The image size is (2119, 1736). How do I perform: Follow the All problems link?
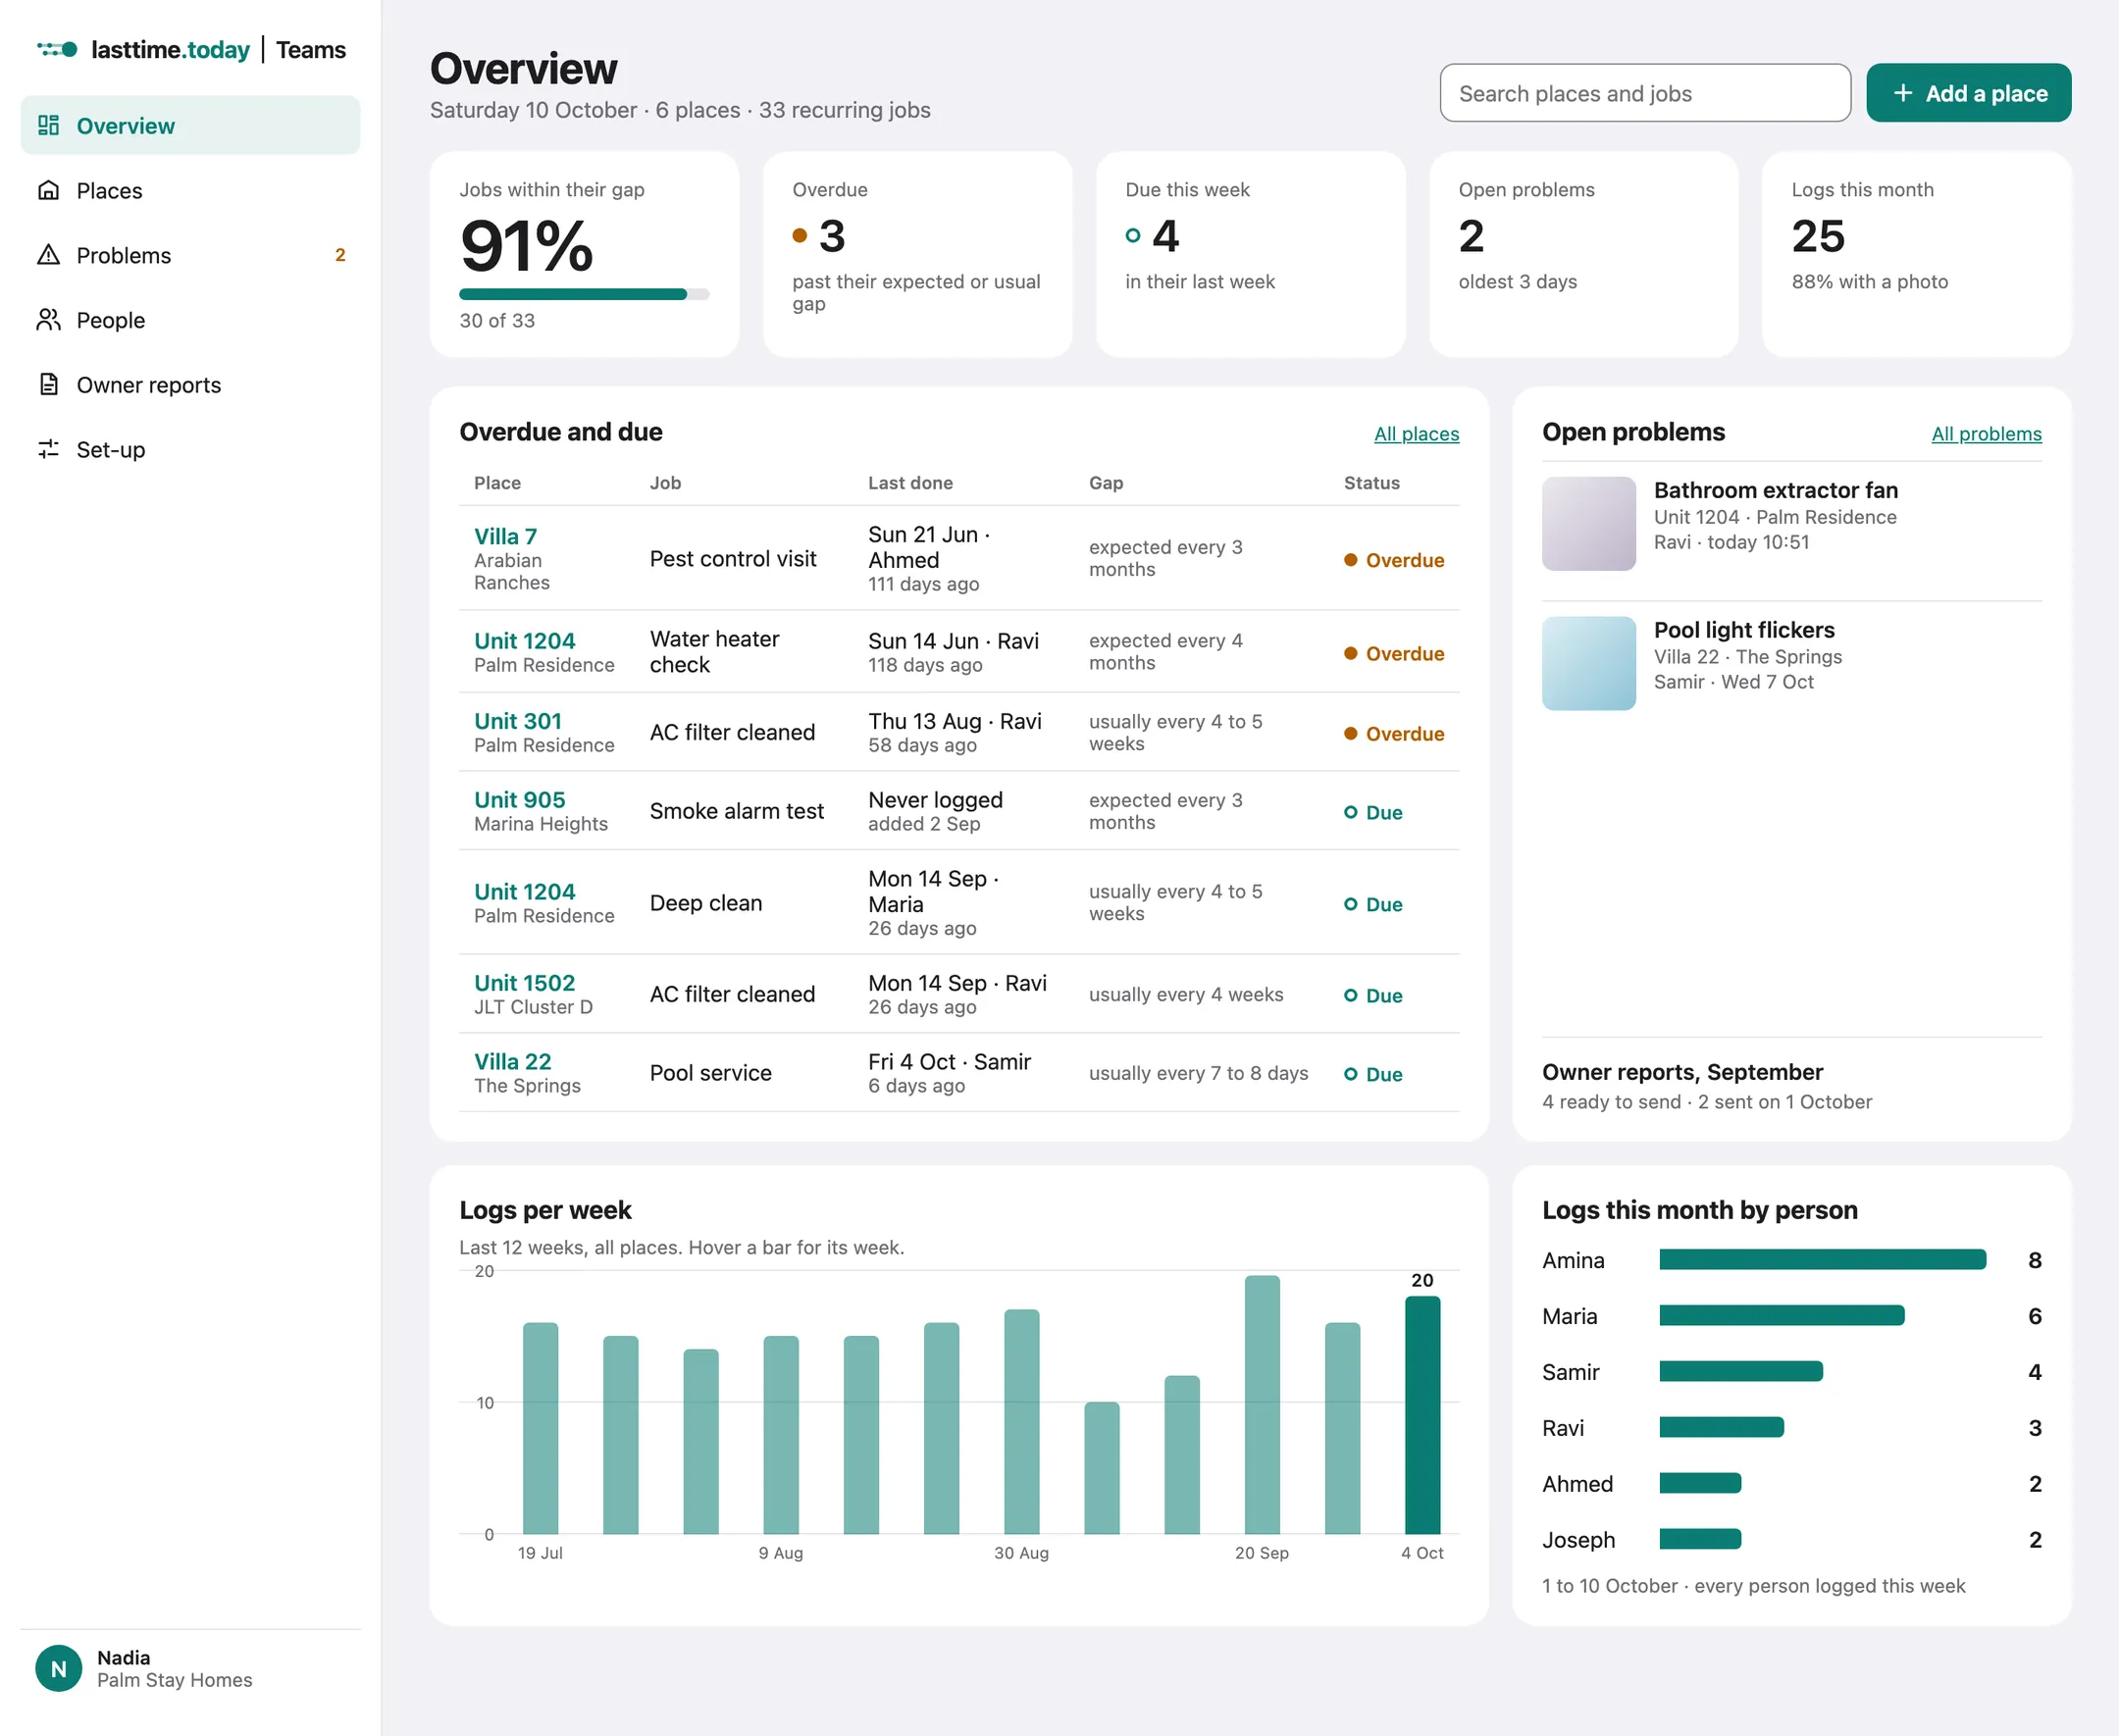point(1986,434)
